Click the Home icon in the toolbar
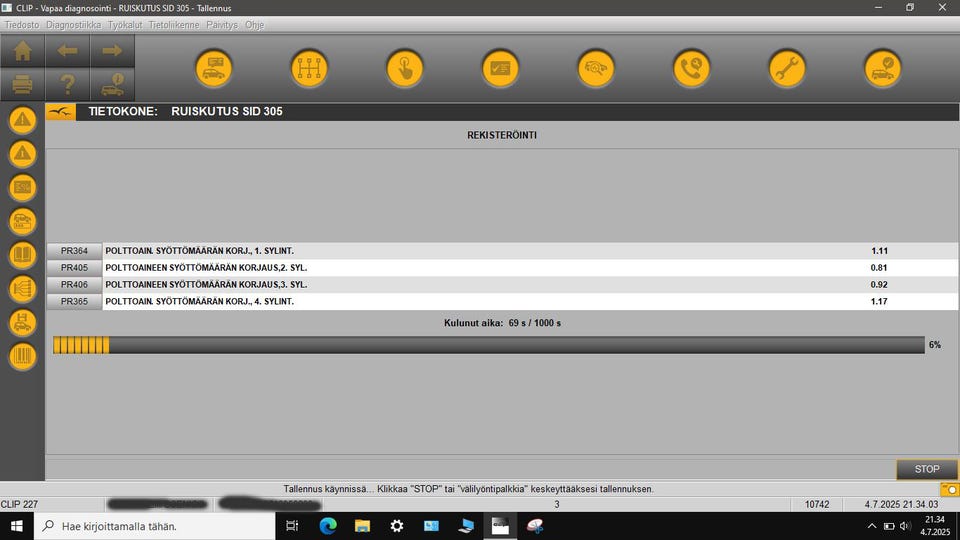 [23, 51]
